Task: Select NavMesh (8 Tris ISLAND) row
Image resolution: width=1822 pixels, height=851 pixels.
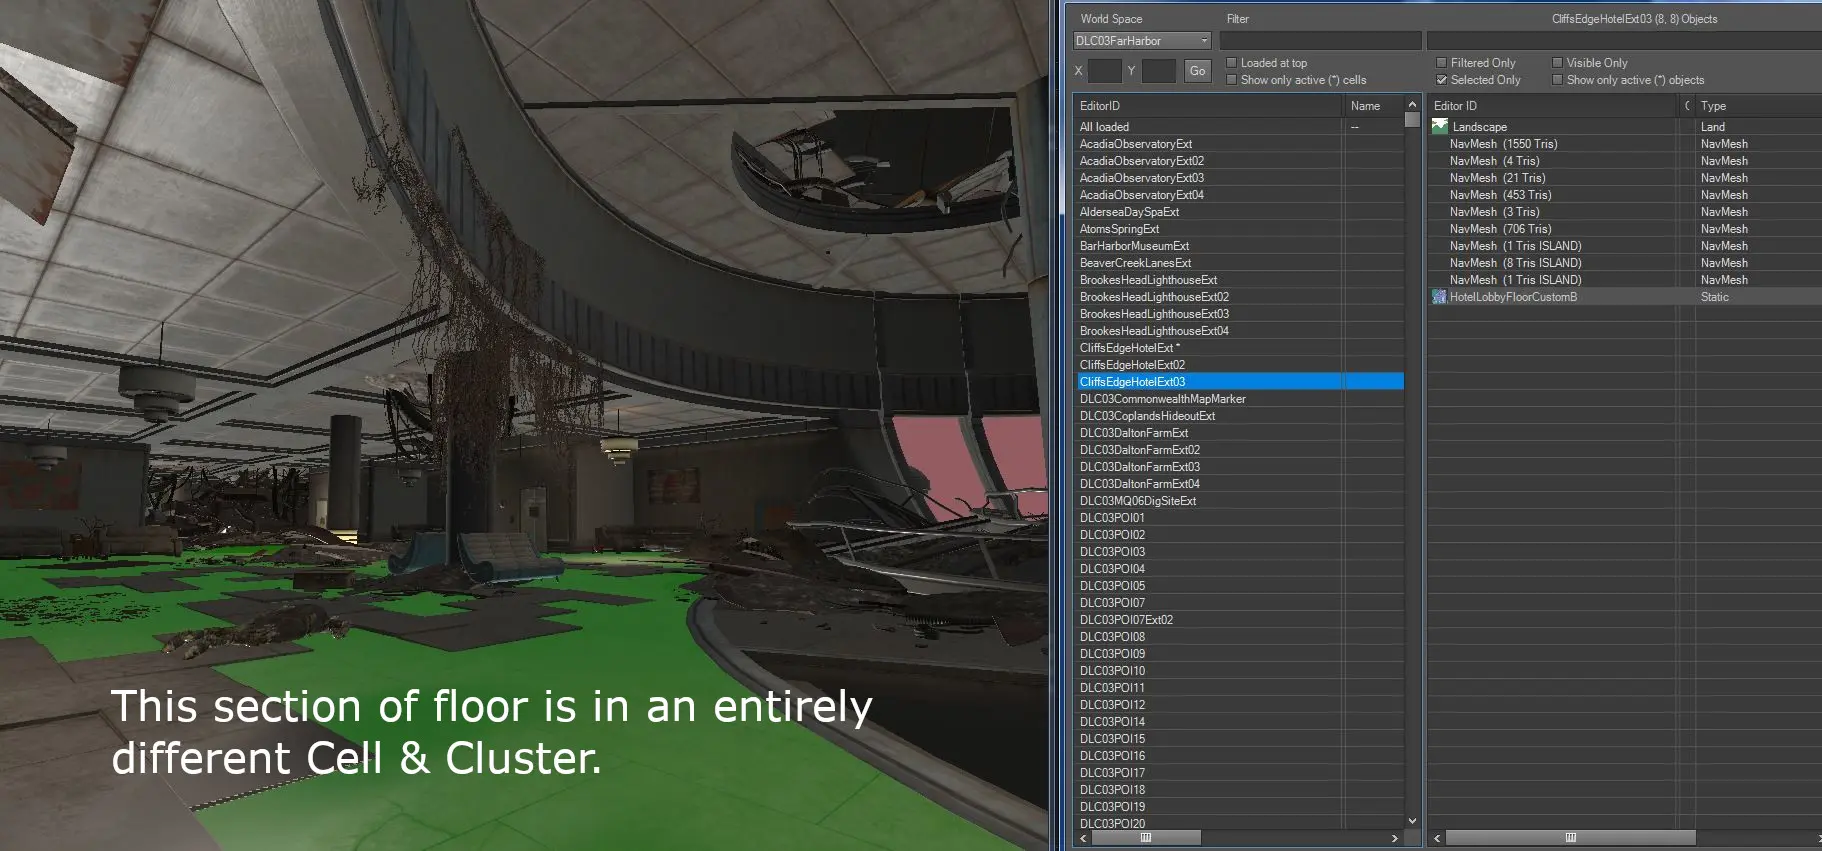Action: [1625, 263]
